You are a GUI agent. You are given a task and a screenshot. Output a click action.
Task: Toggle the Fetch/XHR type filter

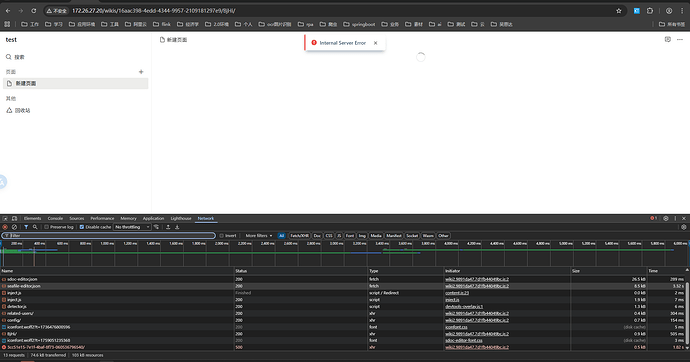point(299,236)
